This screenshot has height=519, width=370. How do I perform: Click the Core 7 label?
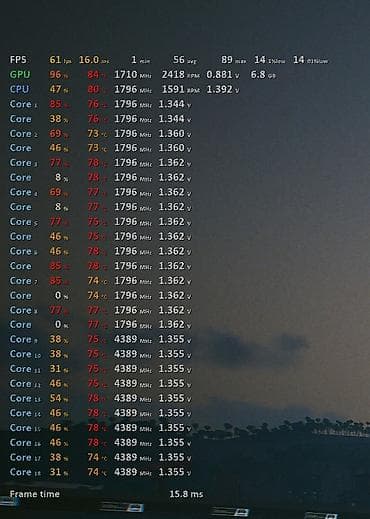24,281
